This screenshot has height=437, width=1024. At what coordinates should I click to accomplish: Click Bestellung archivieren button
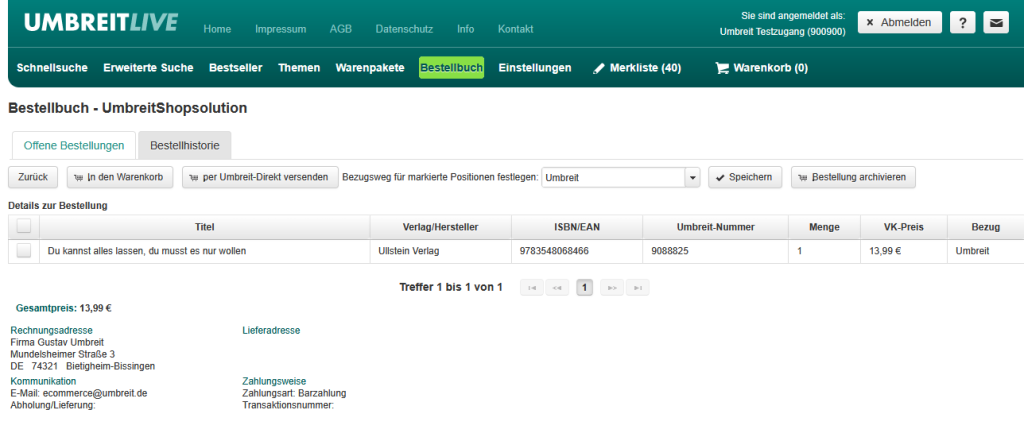[852, 178]
